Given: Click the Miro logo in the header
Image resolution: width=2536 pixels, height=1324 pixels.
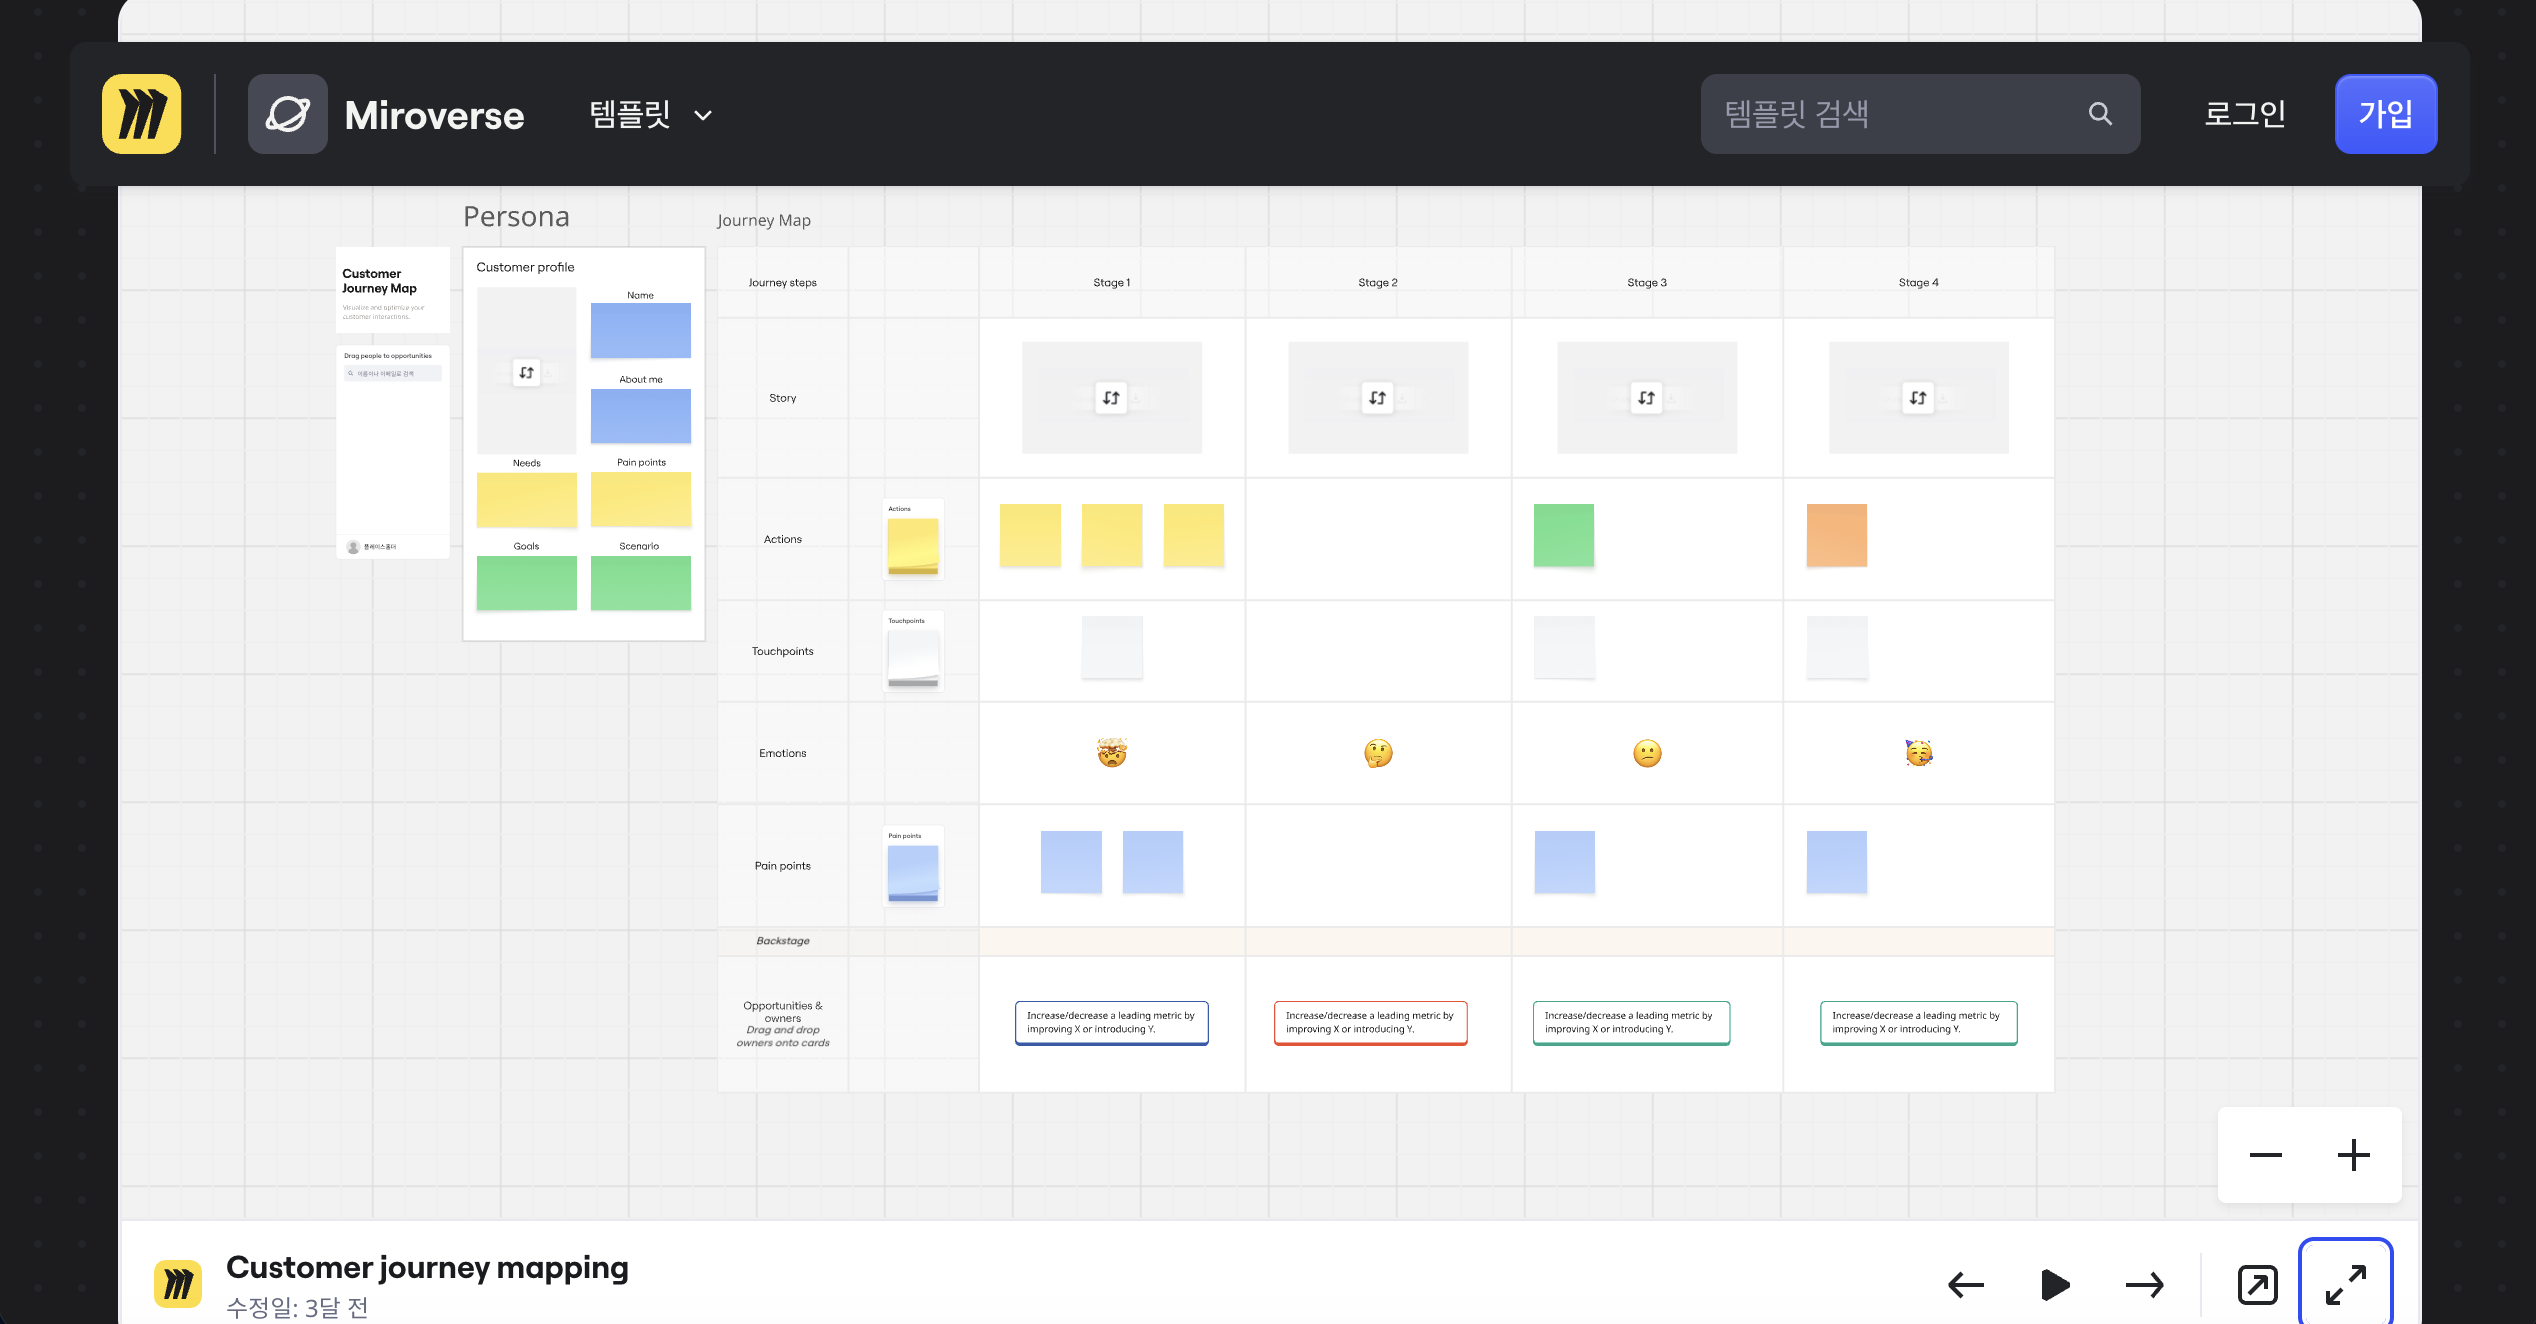Looking at the screenshot, I should pyautogui.click(x=141, y=113).
